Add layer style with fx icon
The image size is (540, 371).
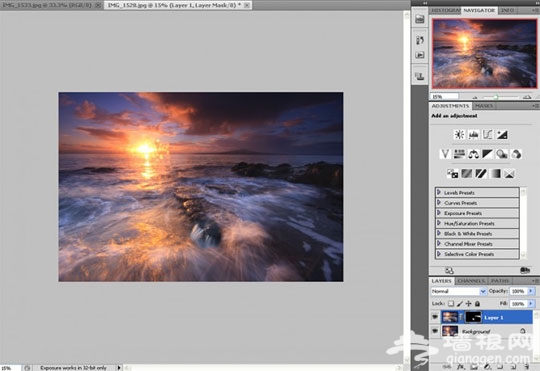[x=461, y=367]
